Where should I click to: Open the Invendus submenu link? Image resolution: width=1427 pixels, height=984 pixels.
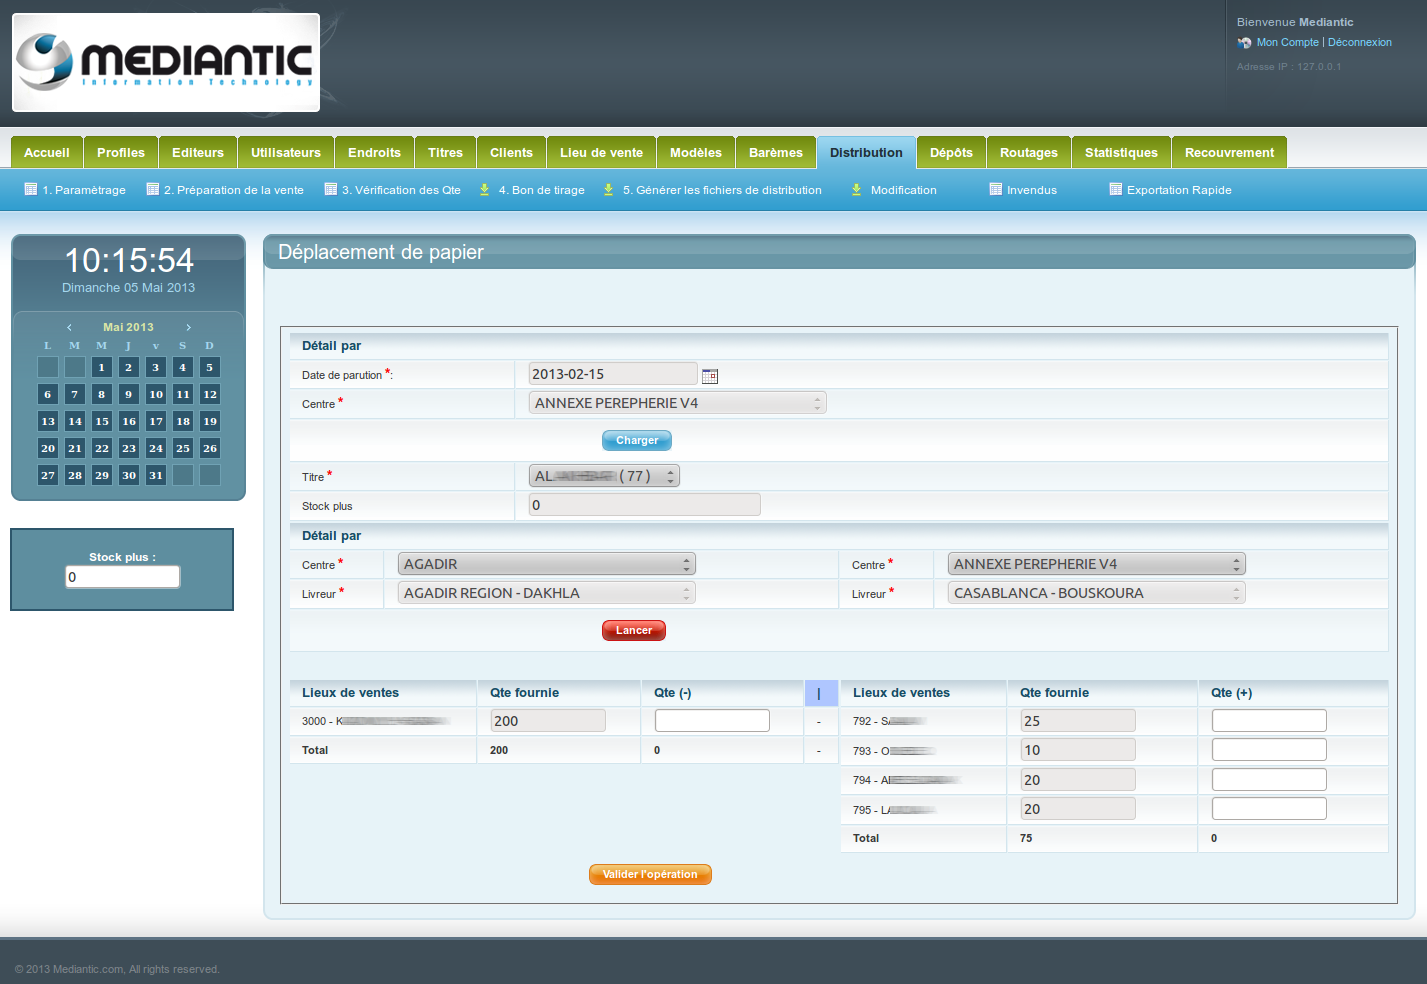point(1032,190)
